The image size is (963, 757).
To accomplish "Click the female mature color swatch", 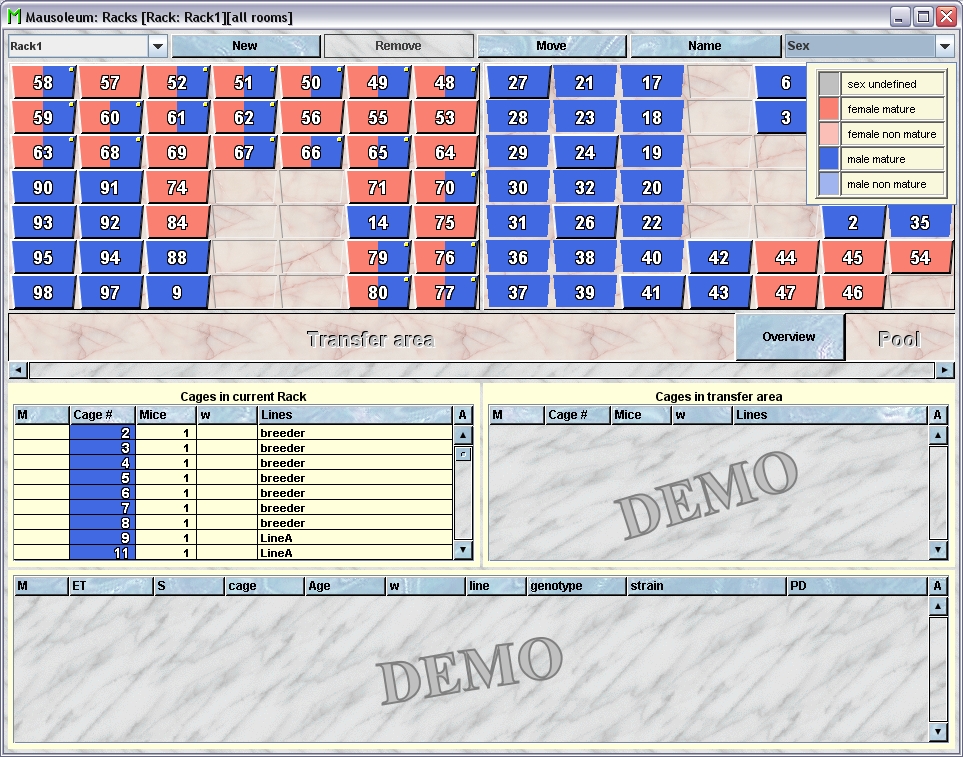I will pyautogui.click(x=829, y=109).
